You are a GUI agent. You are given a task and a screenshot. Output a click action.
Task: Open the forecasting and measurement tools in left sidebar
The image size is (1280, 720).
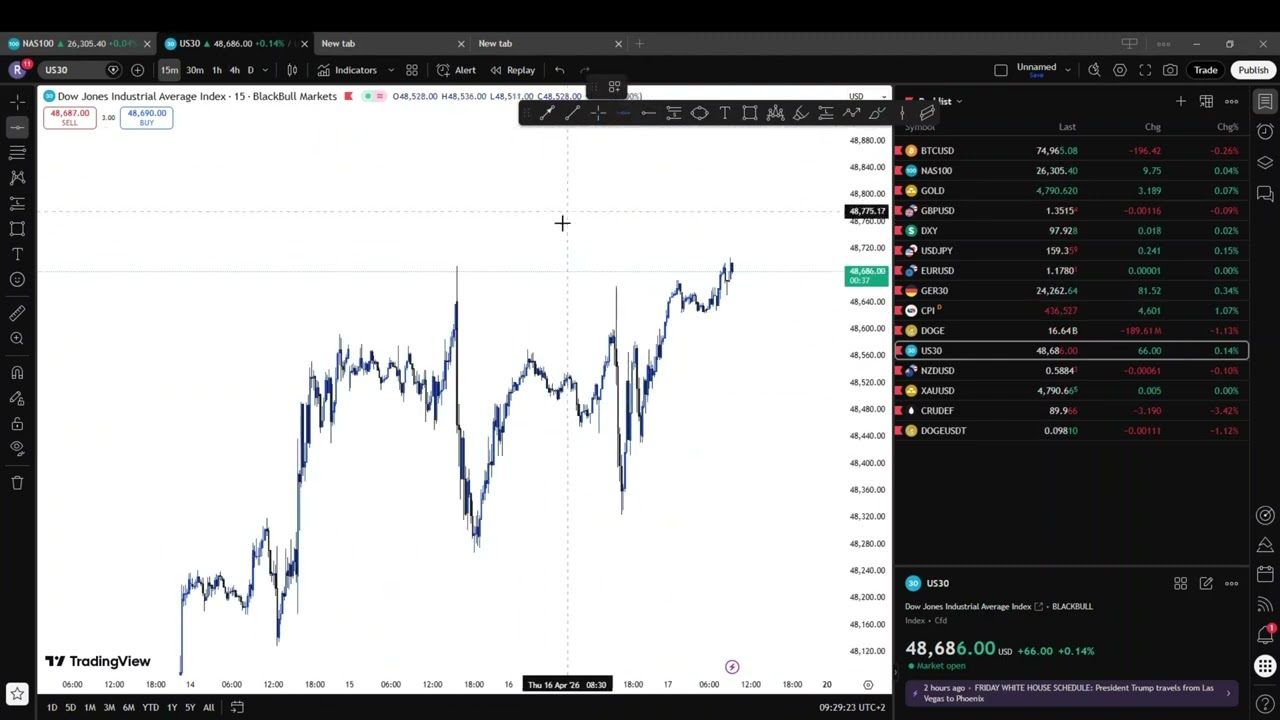point(17,203)
